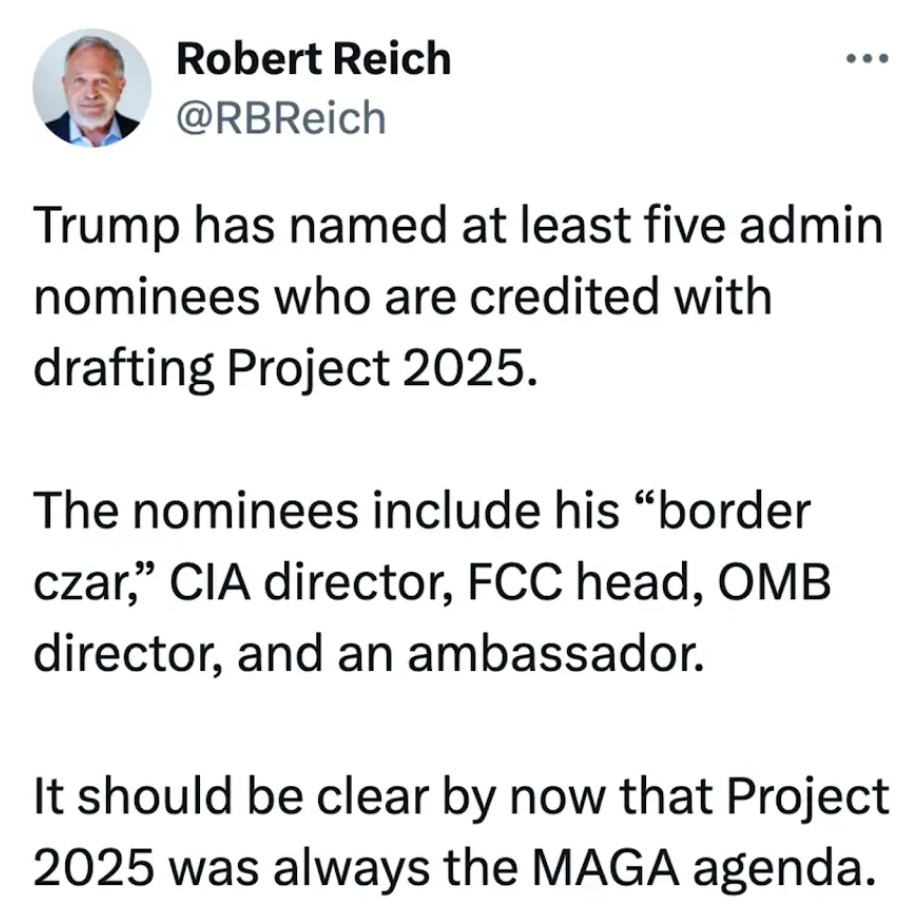
Task: Click "It should be clear" sentence start
Action: click(231, 796)
